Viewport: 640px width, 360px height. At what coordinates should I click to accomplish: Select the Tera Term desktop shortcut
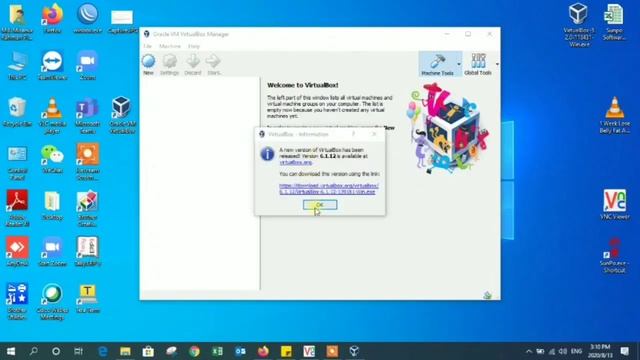click(87, 298)
